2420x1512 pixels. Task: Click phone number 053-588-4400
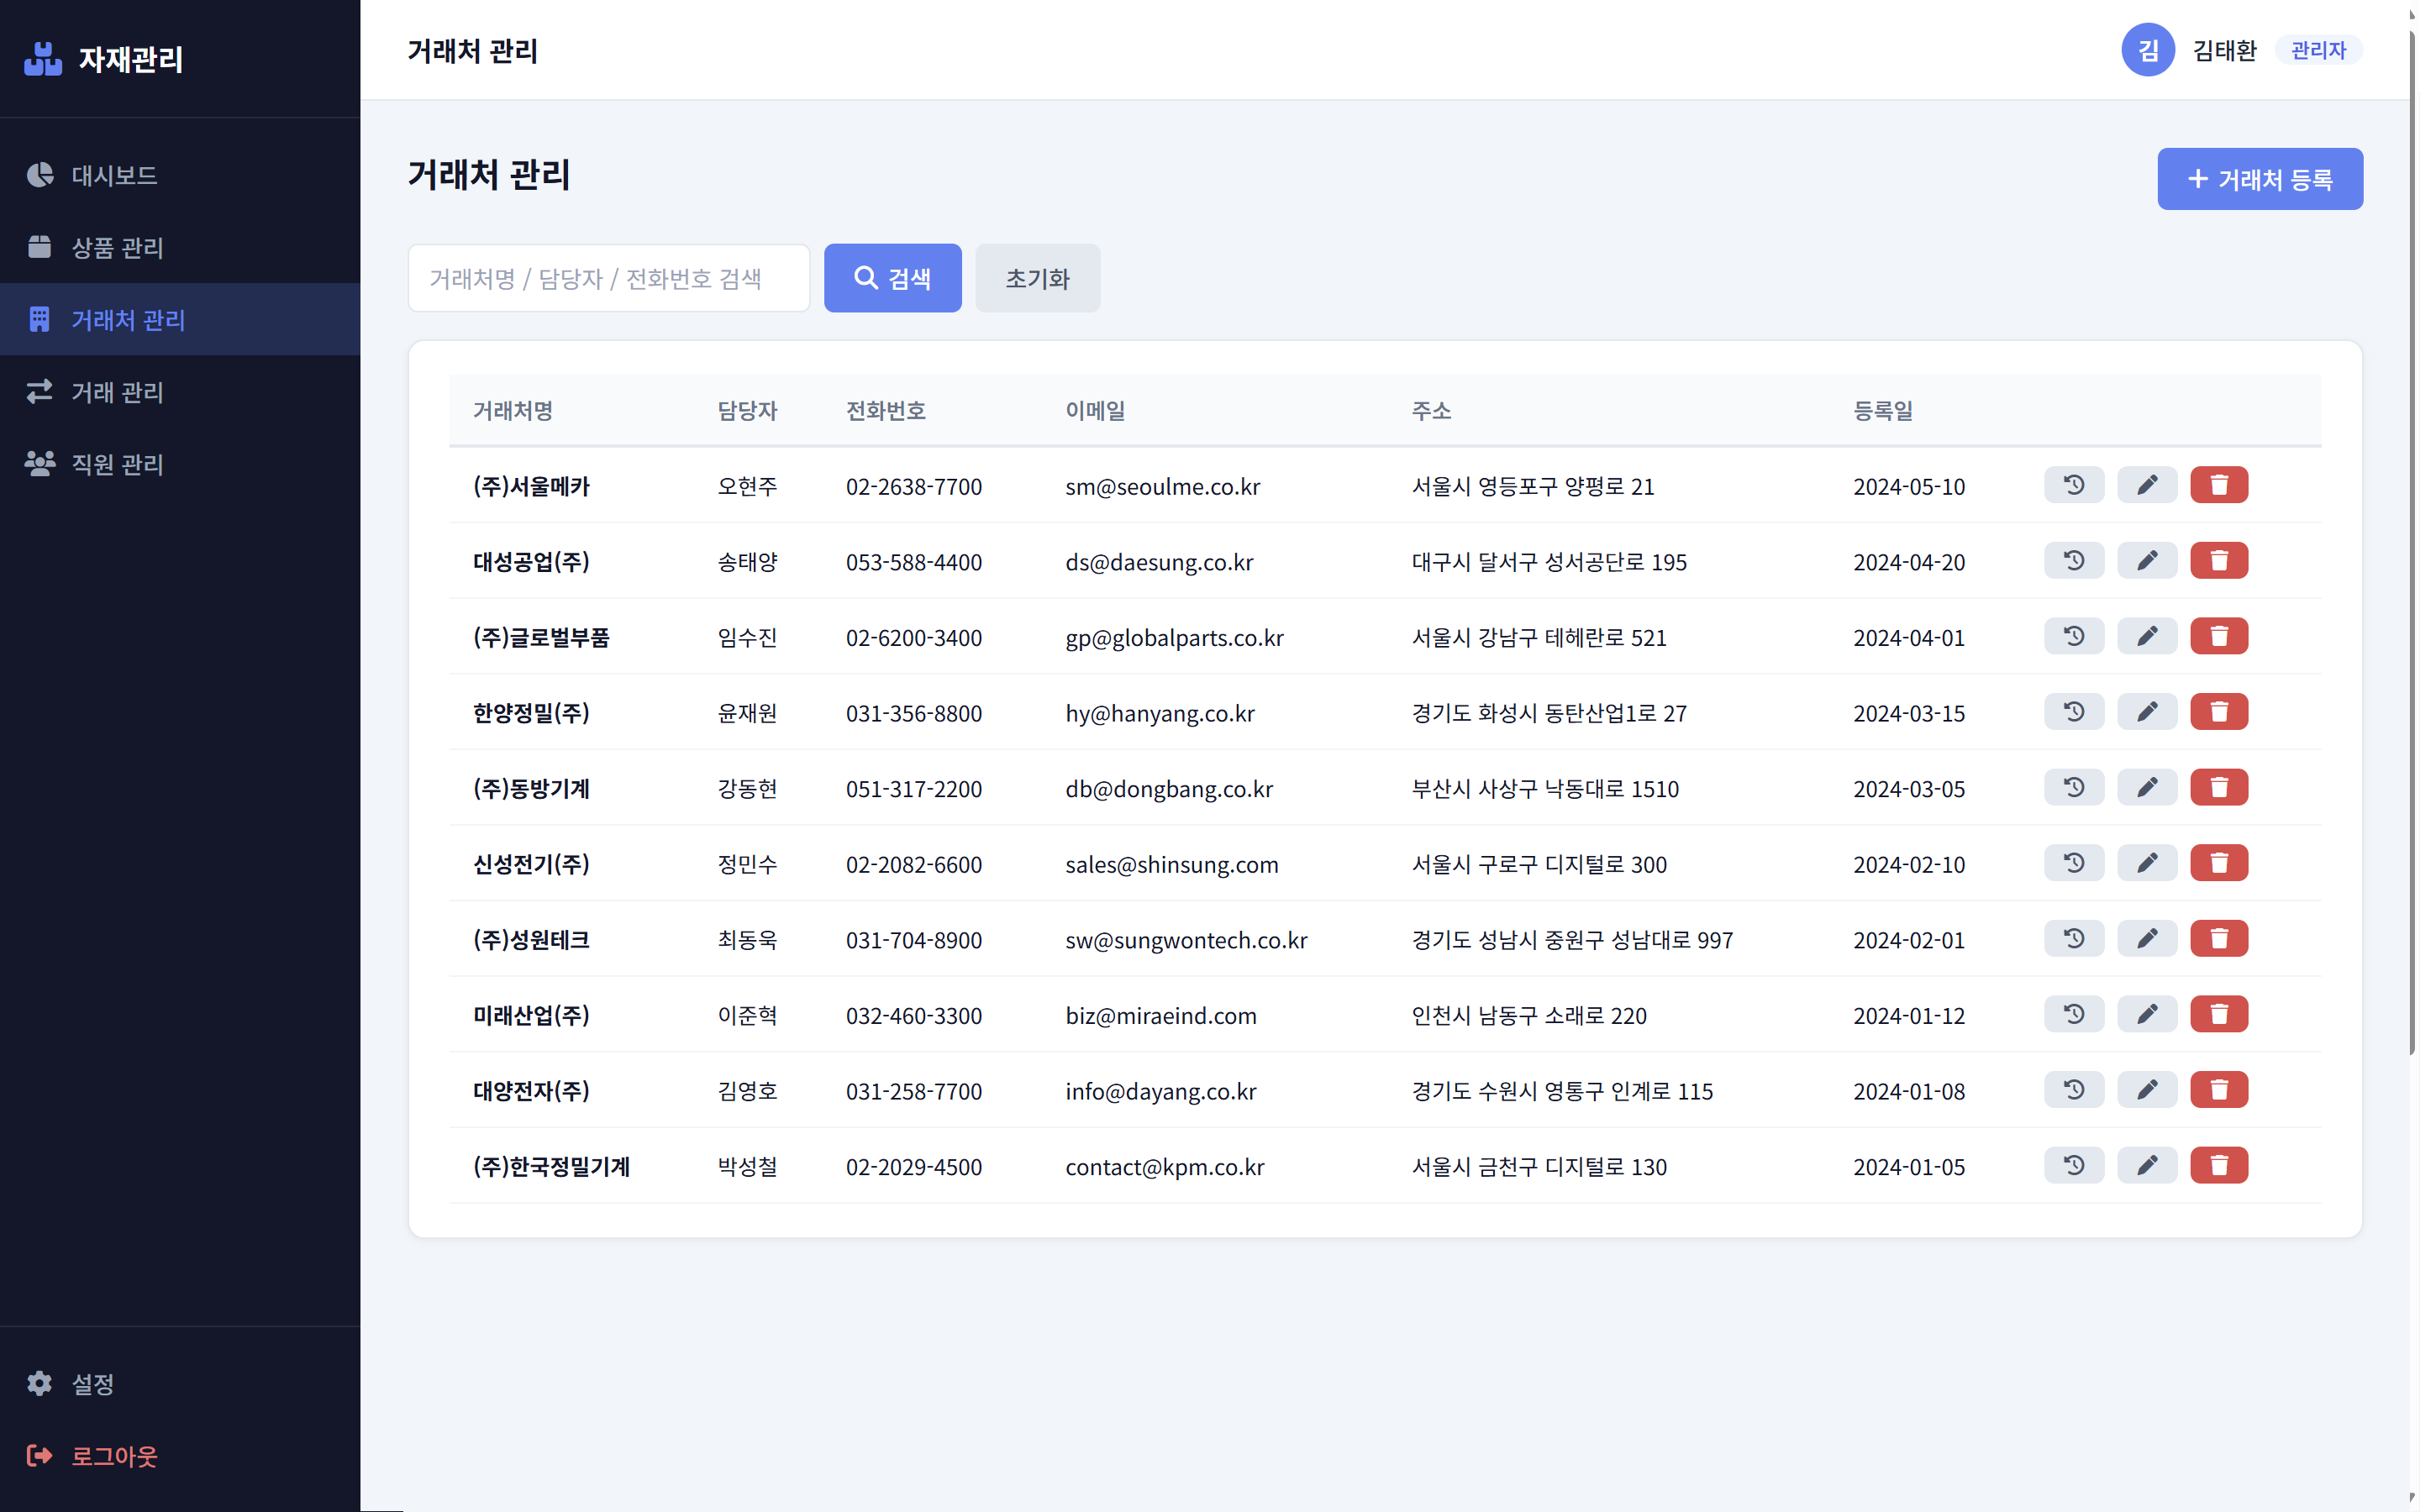point(913,562)
